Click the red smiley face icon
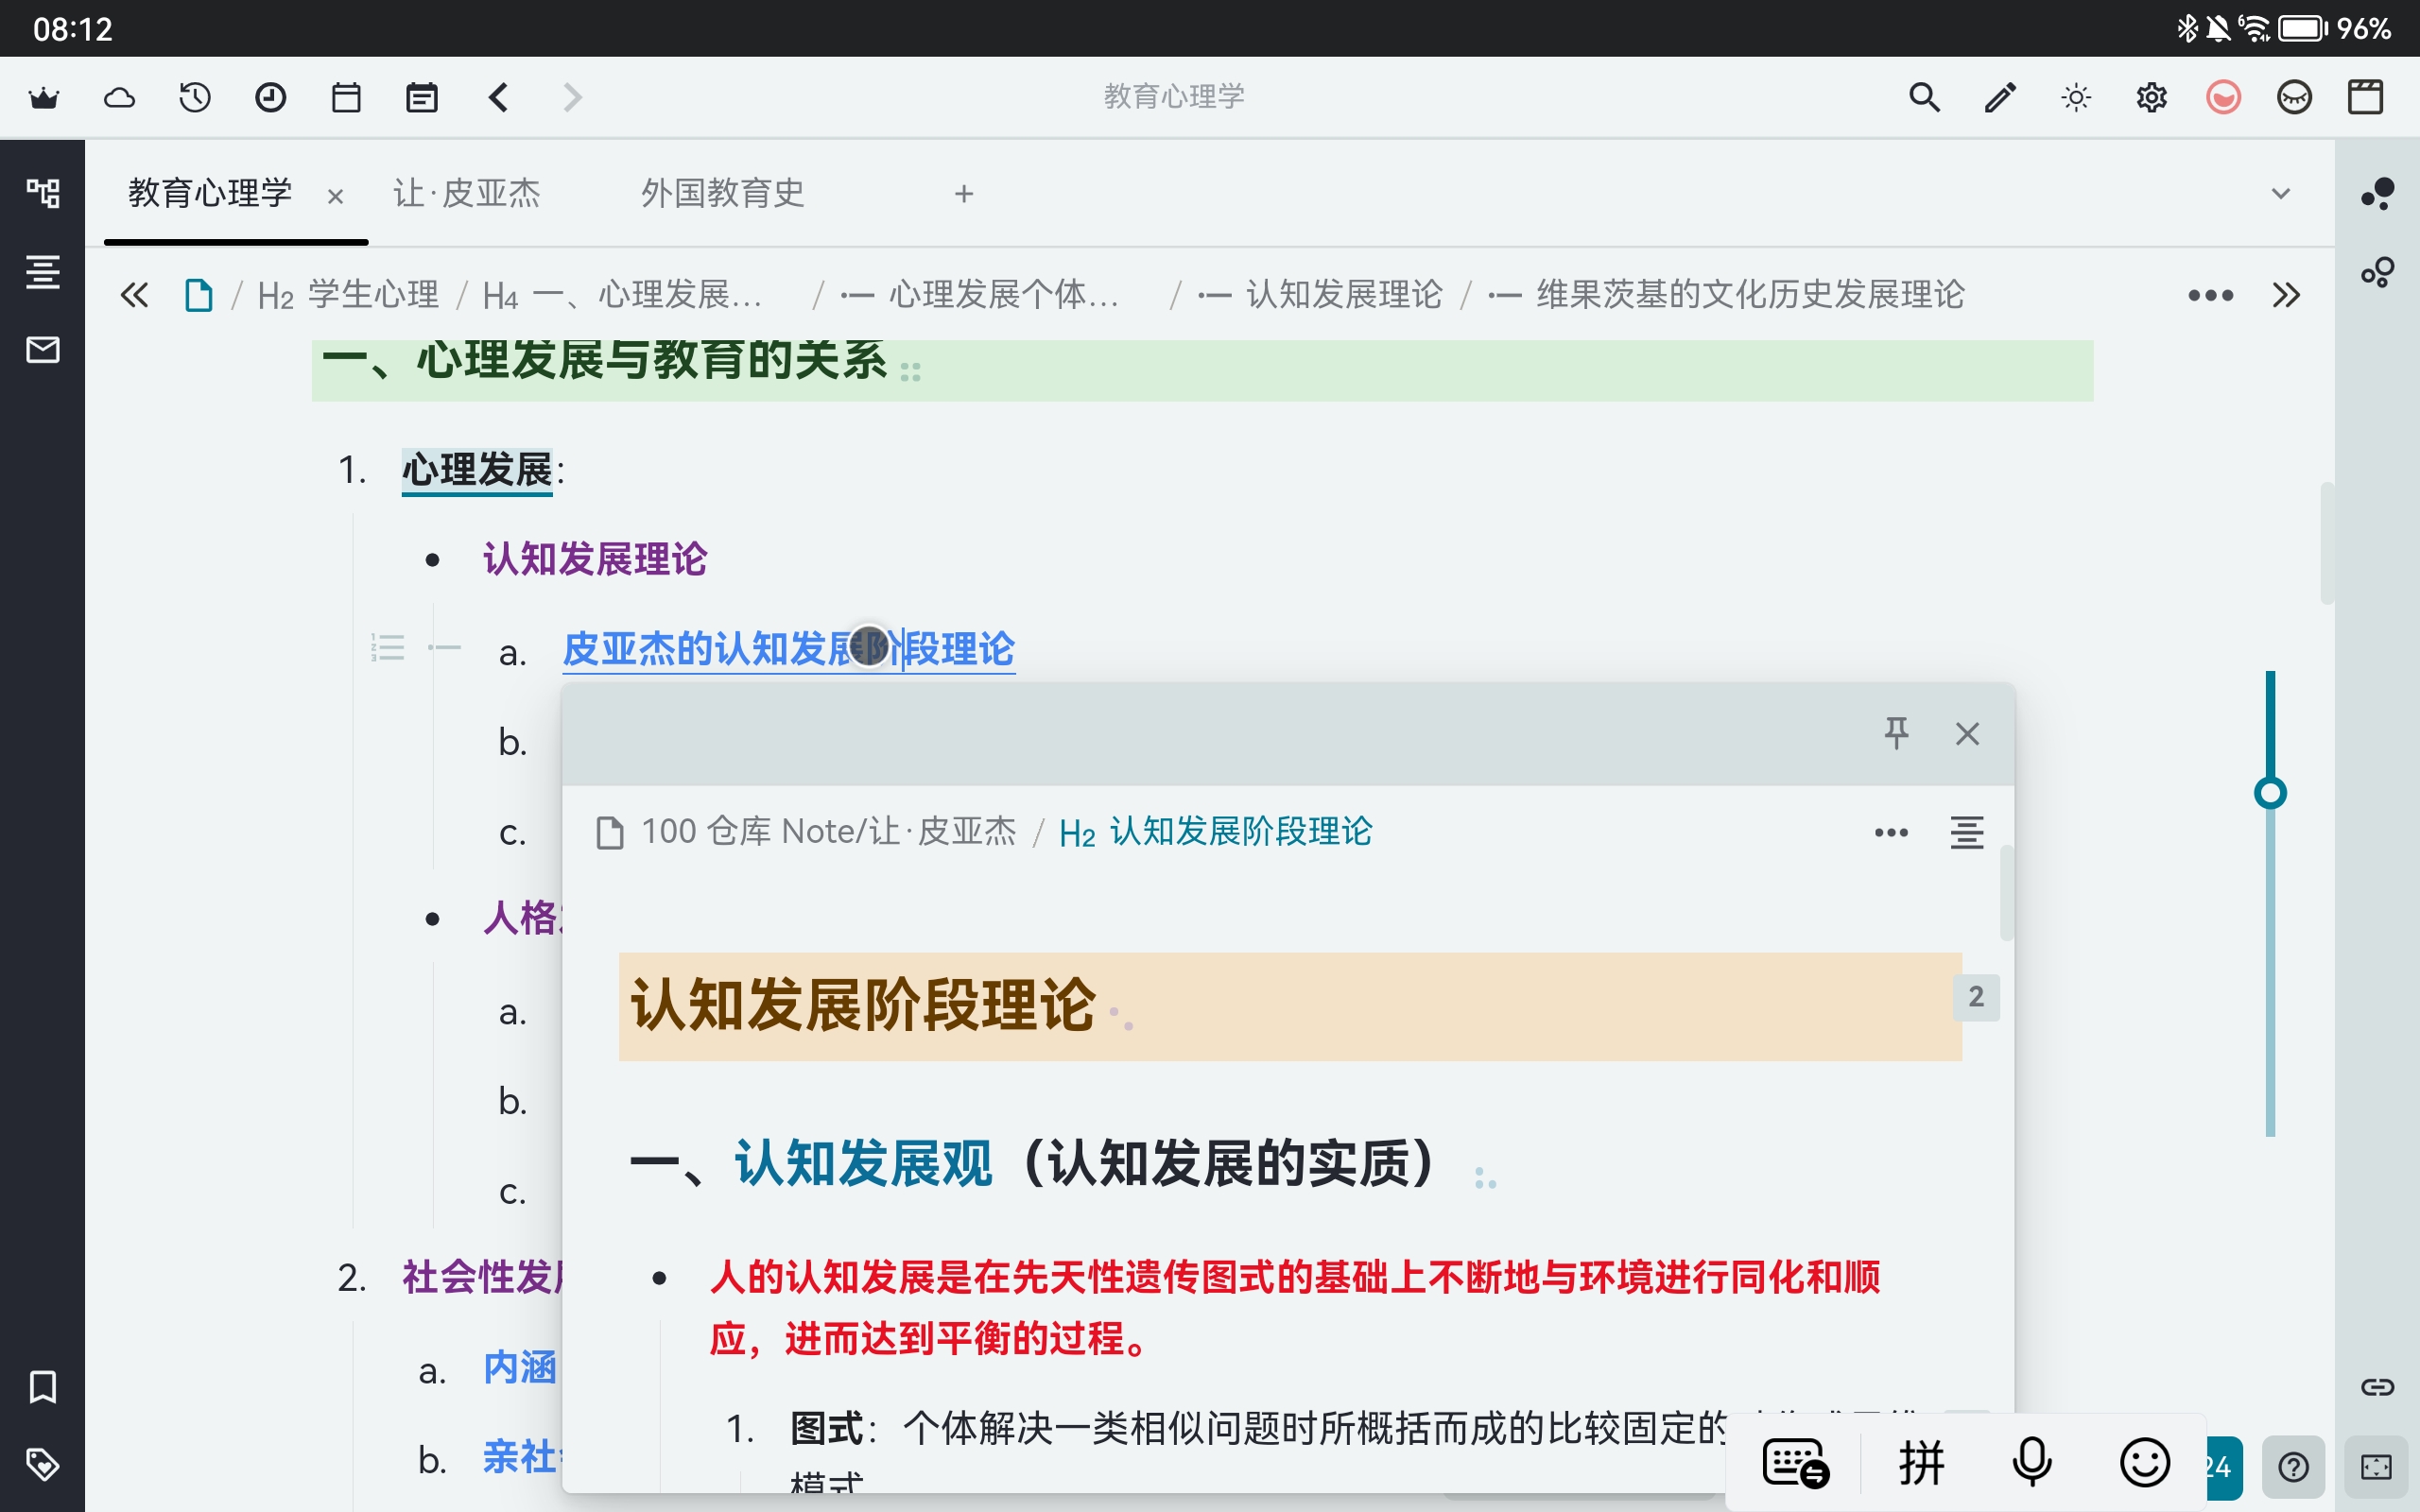This screenshot has height=1512, width=2420. point(2223,97)
